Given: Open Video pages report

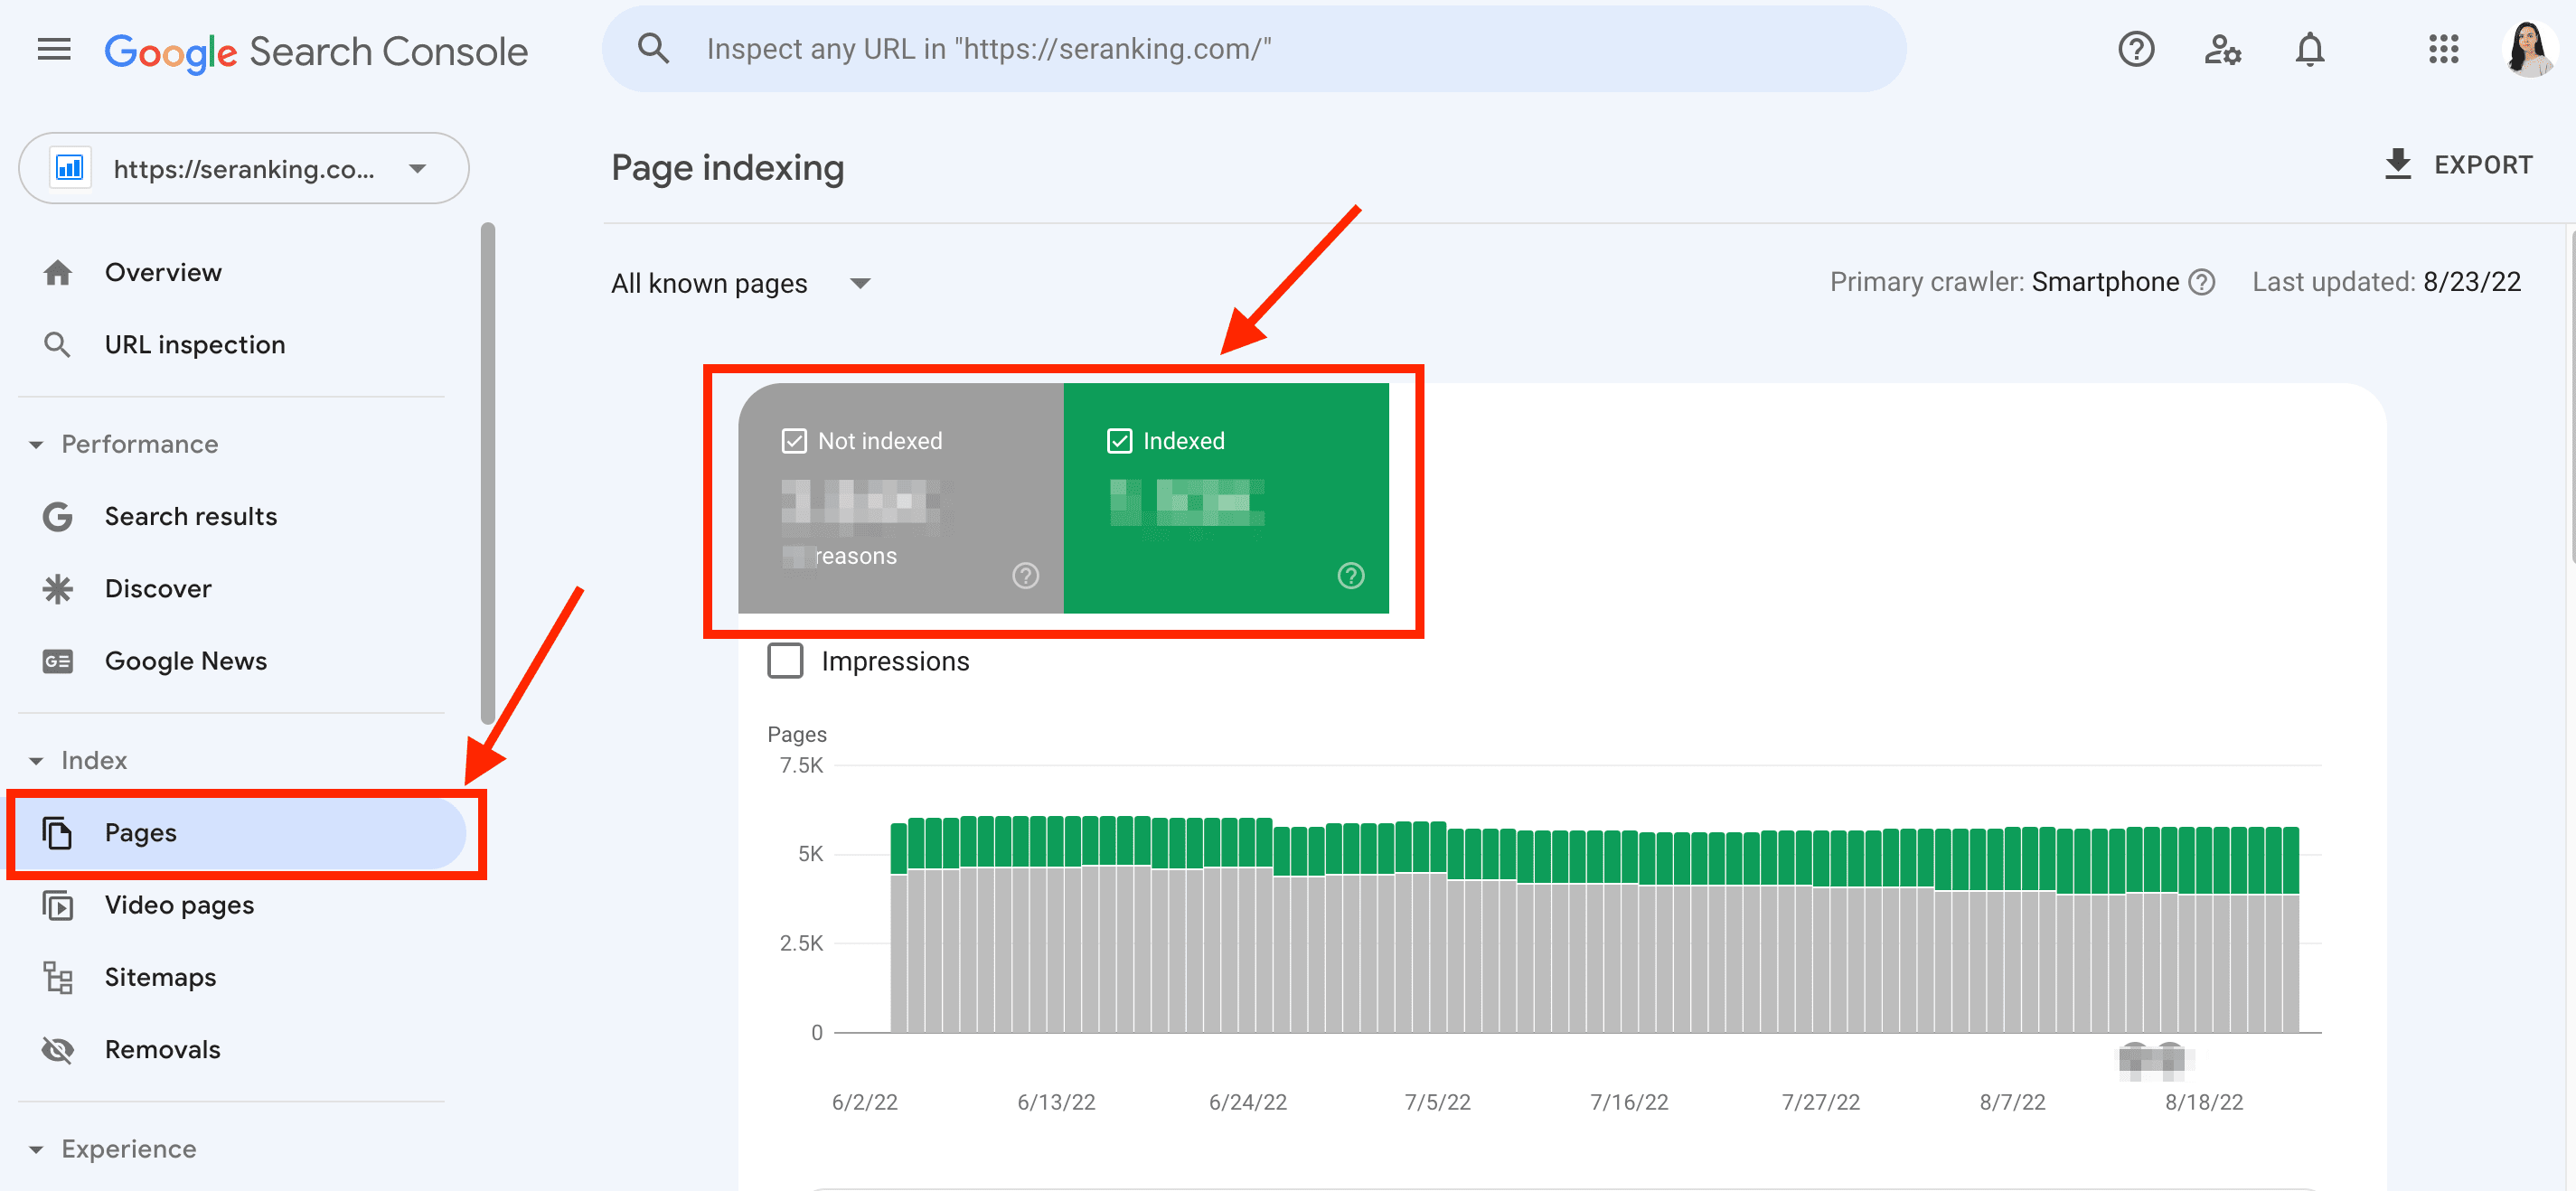Looking at the screenshot, I should (x=179, y=905).
